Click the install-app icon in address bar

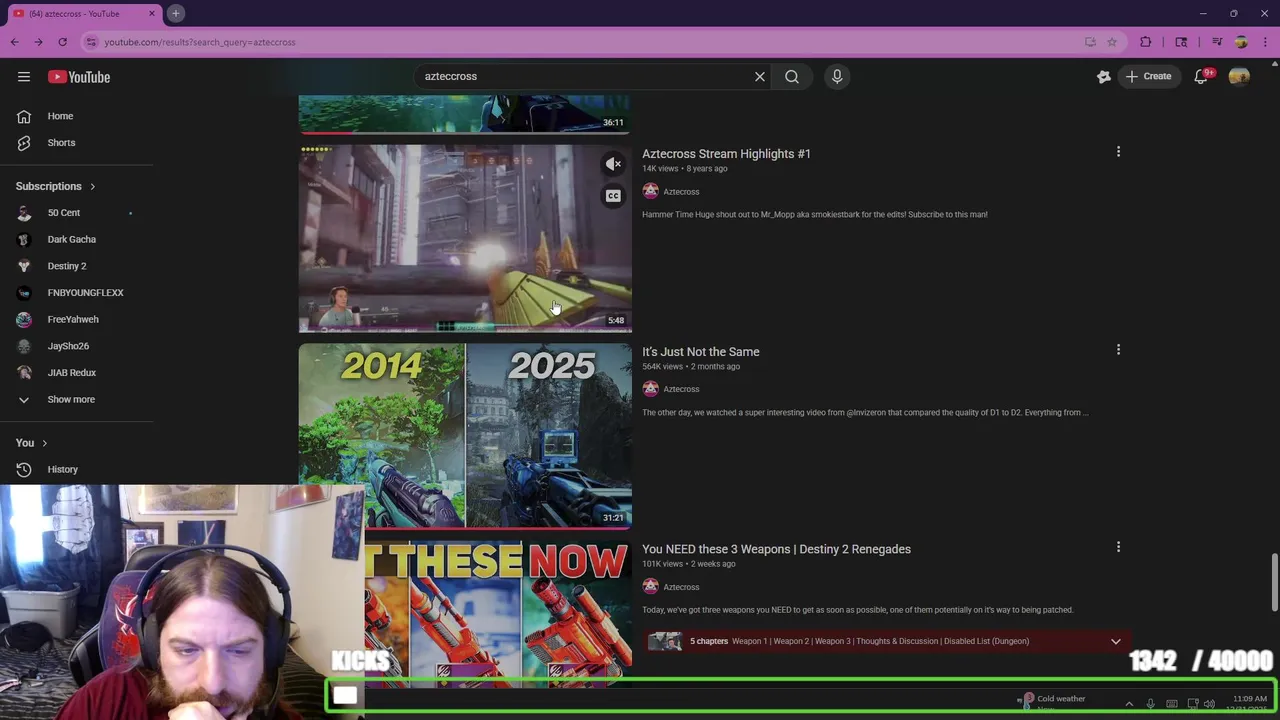[1090, 42]
